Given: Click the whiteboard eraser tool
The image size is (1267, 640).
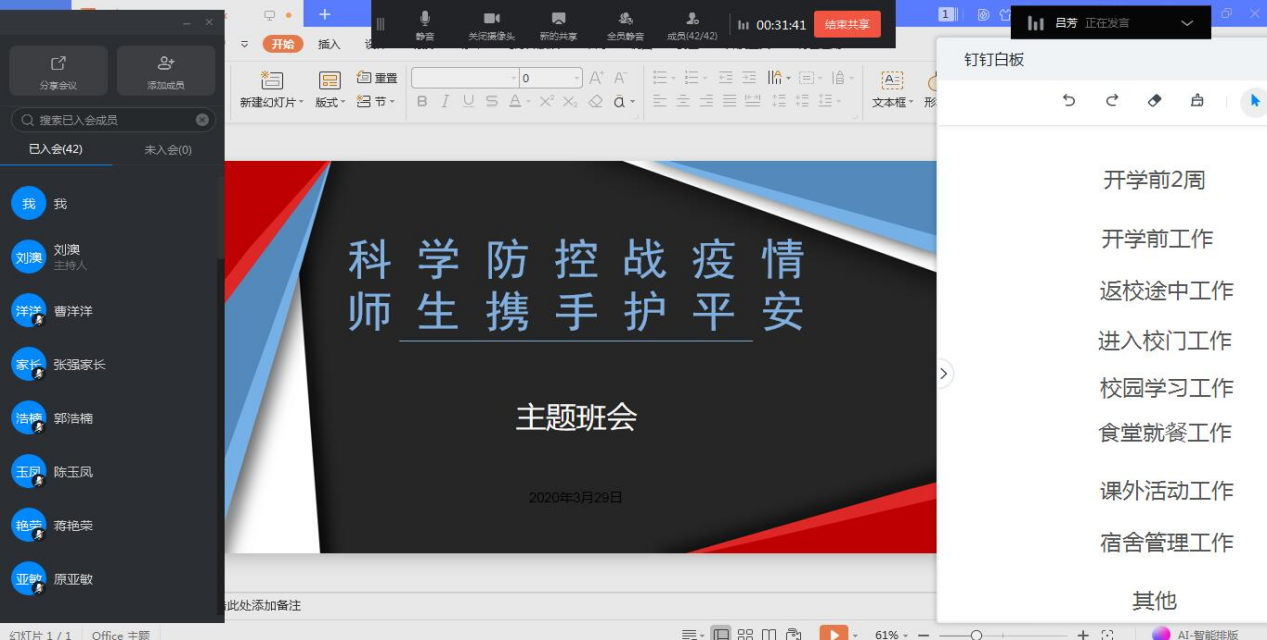Looking at the screenshot, I should pyautogui.click(x=1154, y=101).
